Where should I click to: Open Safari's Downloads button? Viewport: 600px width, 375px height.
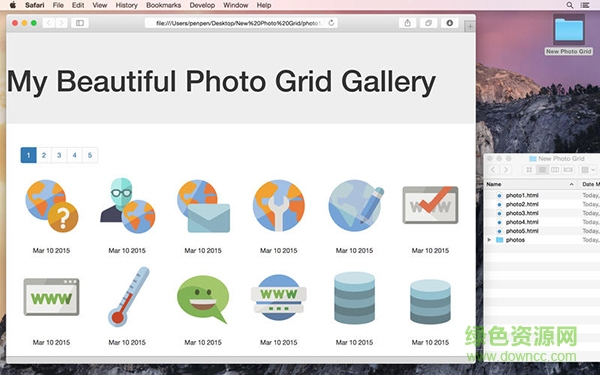(450, 23)
